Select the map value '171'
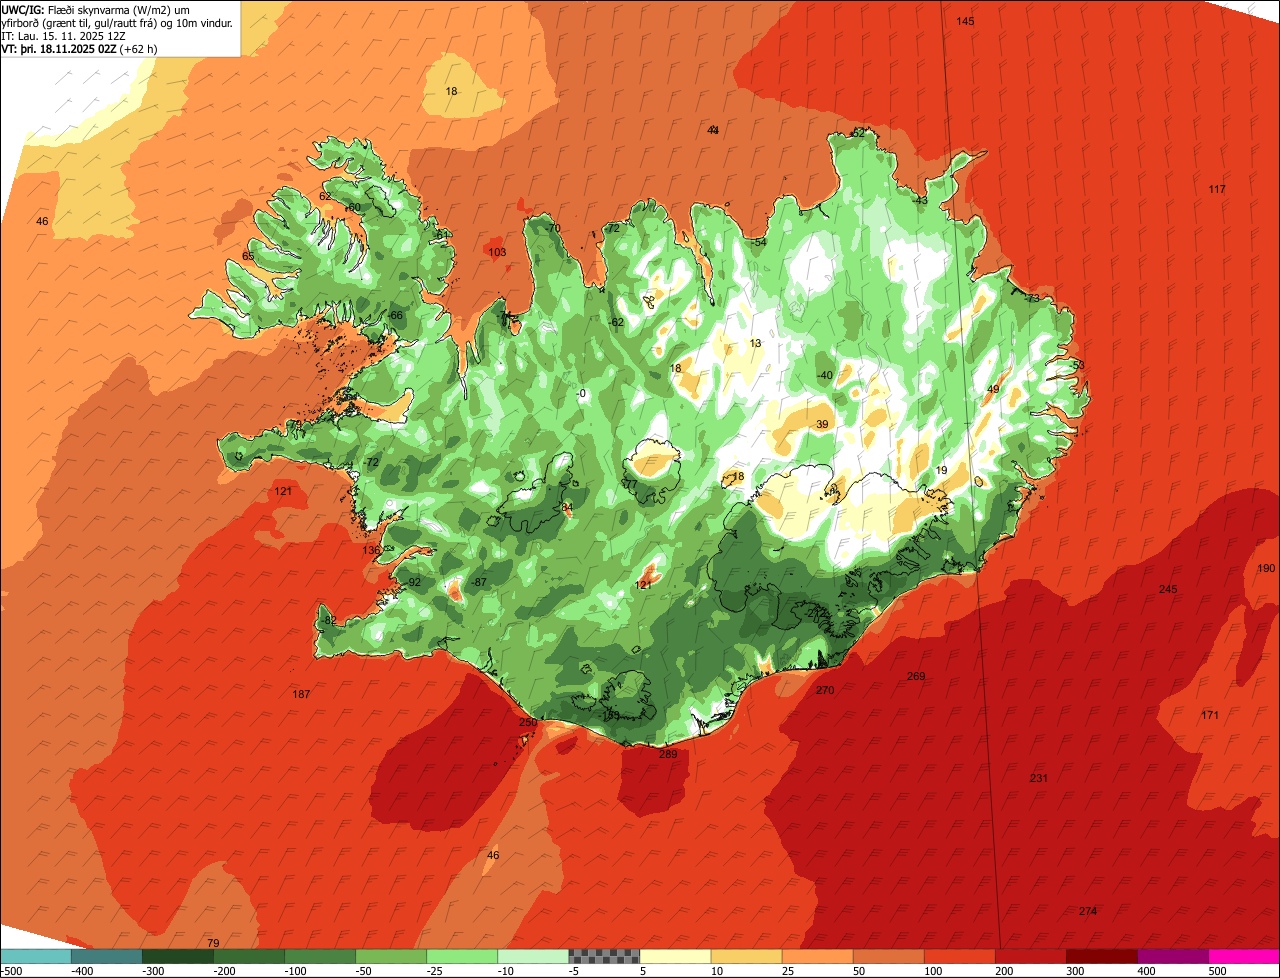This screenshot has width=1280, height=978. tap(1210, 715)
